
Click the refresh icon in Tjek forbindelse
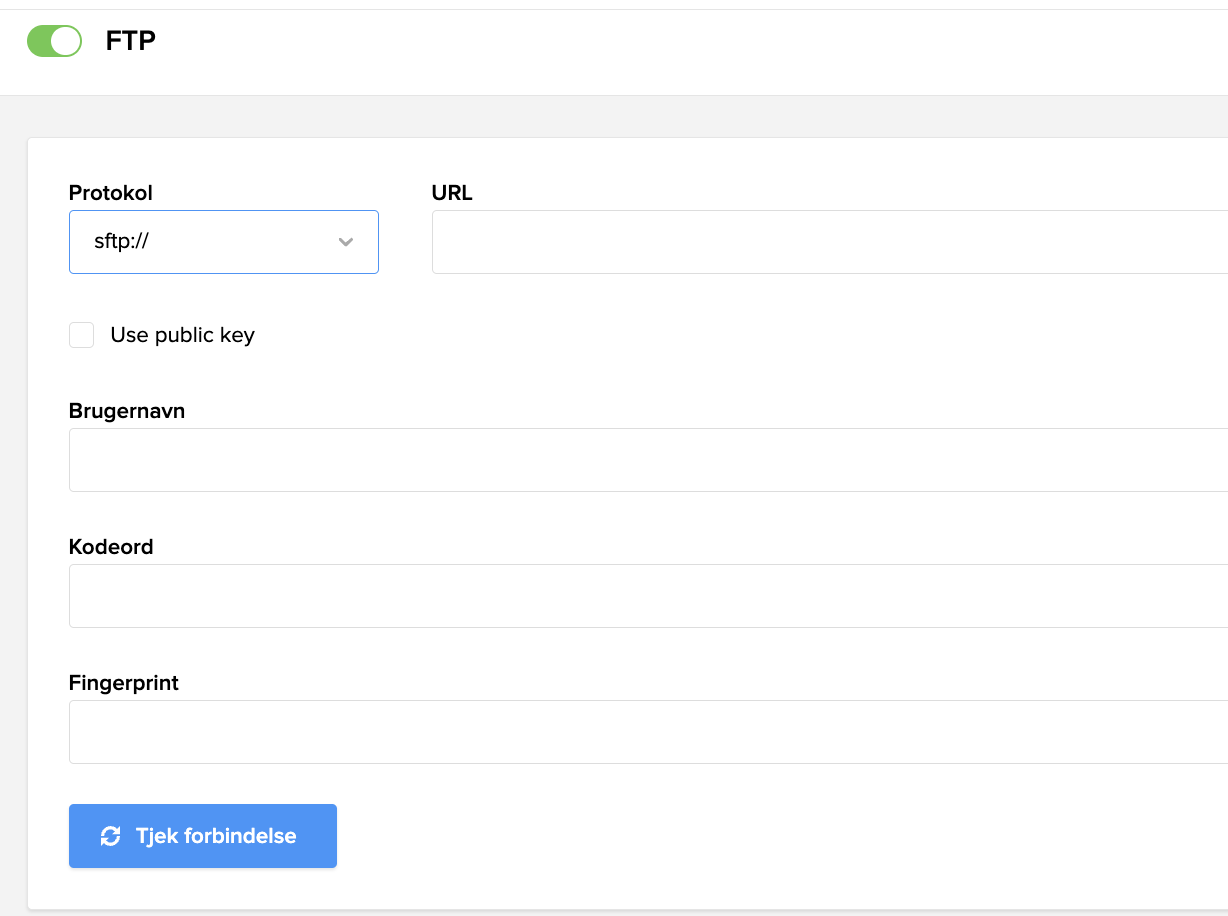coord(111,836)
